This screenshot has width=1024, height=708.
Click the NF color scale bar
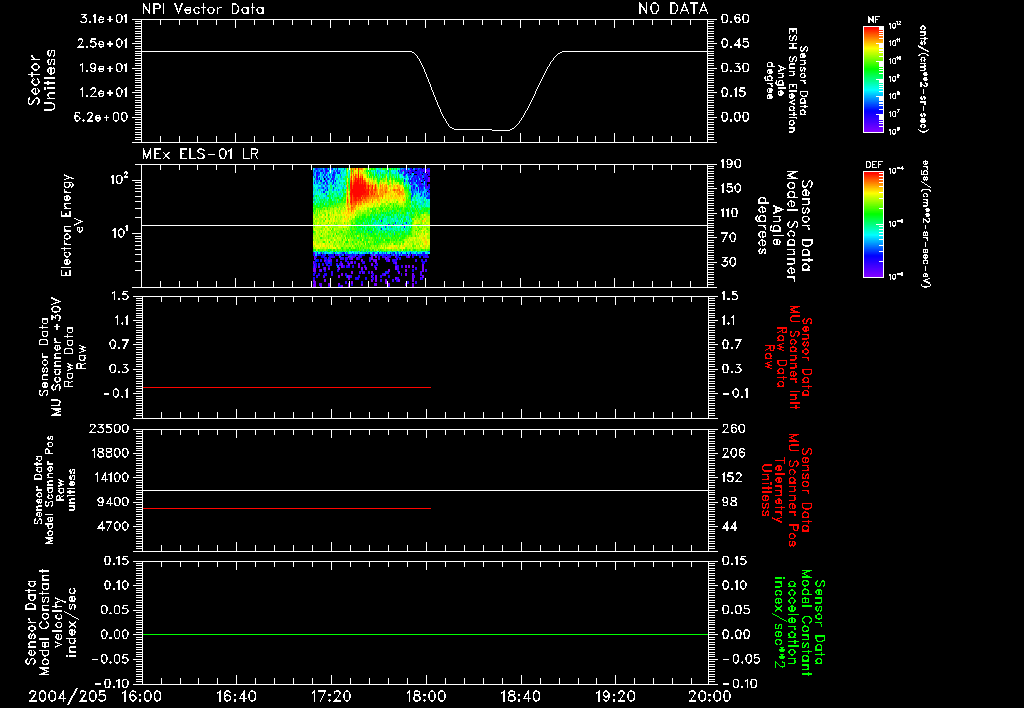pos(873,78)
